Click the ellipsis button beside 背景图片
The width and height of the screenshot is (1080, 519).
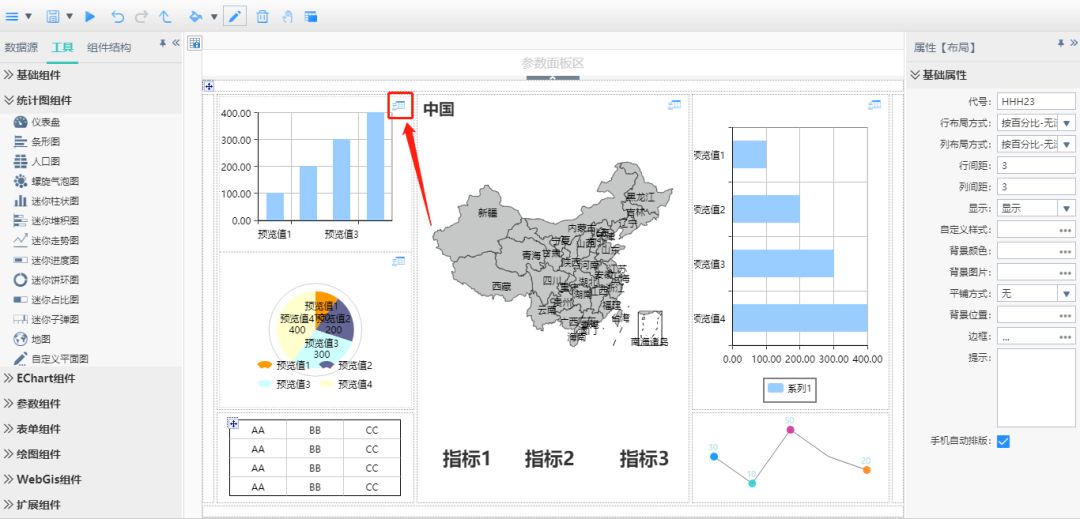pos(1065,272)
